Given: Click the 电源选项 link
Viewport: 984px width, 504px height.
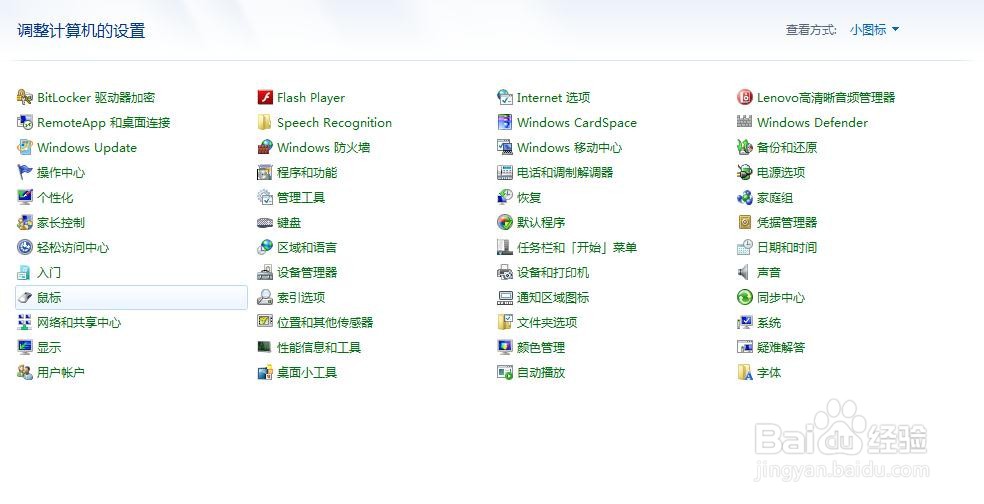Looking at the screenshot, I should tap(781, 172).
